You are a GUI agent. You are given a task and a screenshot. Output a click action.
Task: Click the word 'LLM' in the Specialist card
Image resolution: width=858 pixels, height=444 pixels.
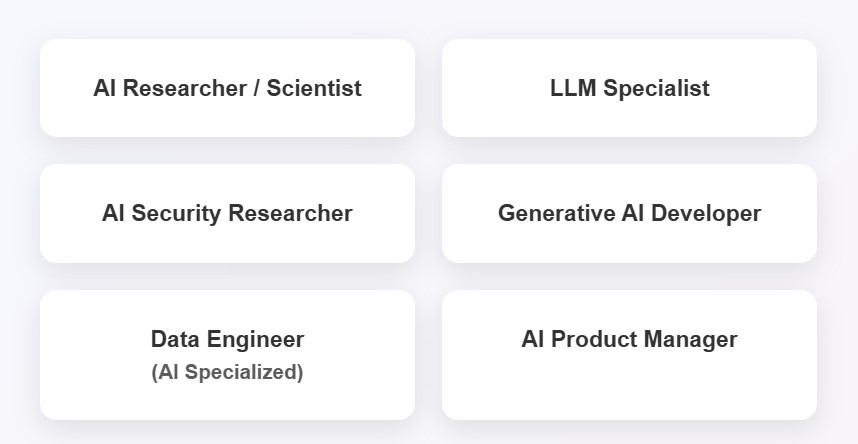click(x=573, y=88)
